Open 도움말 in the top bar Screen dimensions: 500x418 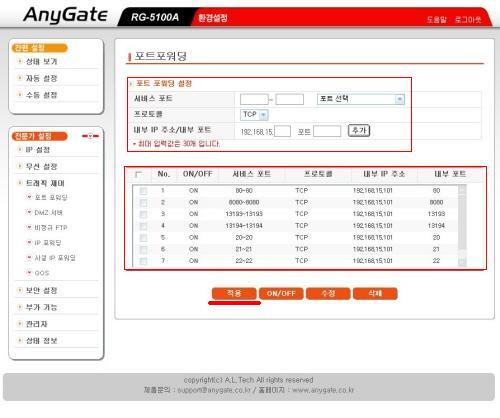[436, 20]
